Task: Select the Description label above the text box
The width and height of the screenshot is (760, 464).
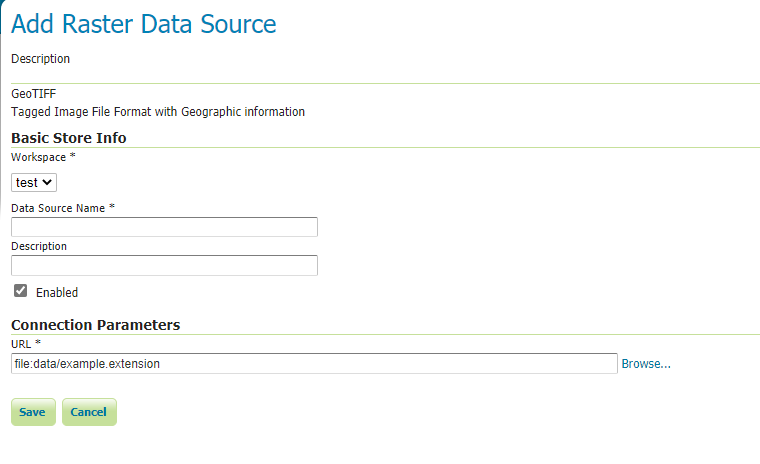Action: pyautogui.click(x=39, y=246)
